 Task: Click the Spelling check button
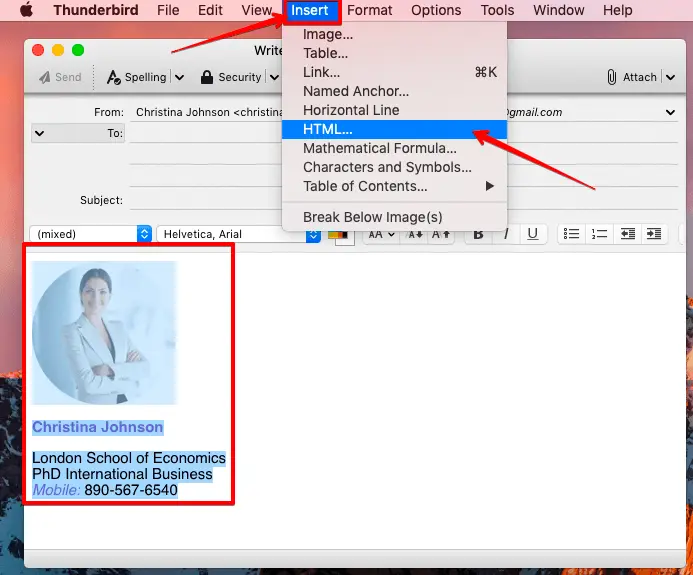[137, 77]
